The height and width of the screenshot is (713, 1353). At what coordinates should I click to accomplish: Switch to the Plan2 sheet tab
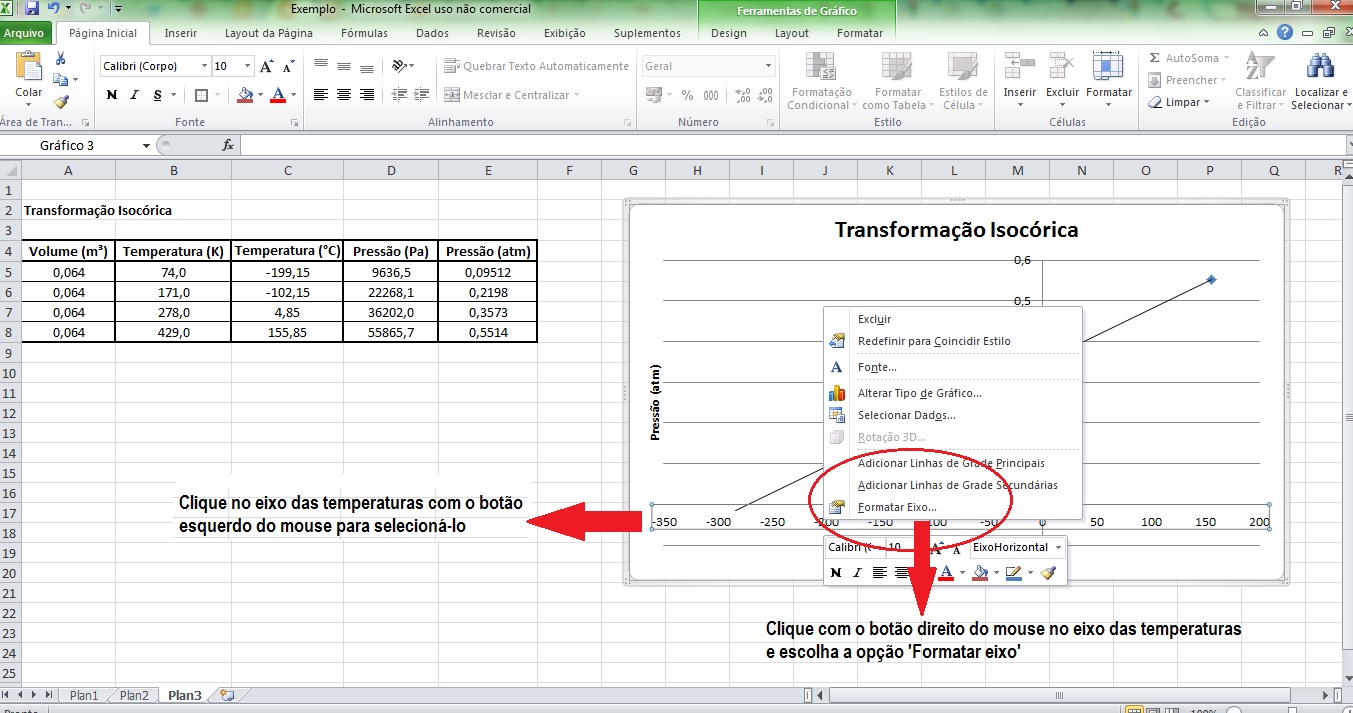click(x=133, y=695)
